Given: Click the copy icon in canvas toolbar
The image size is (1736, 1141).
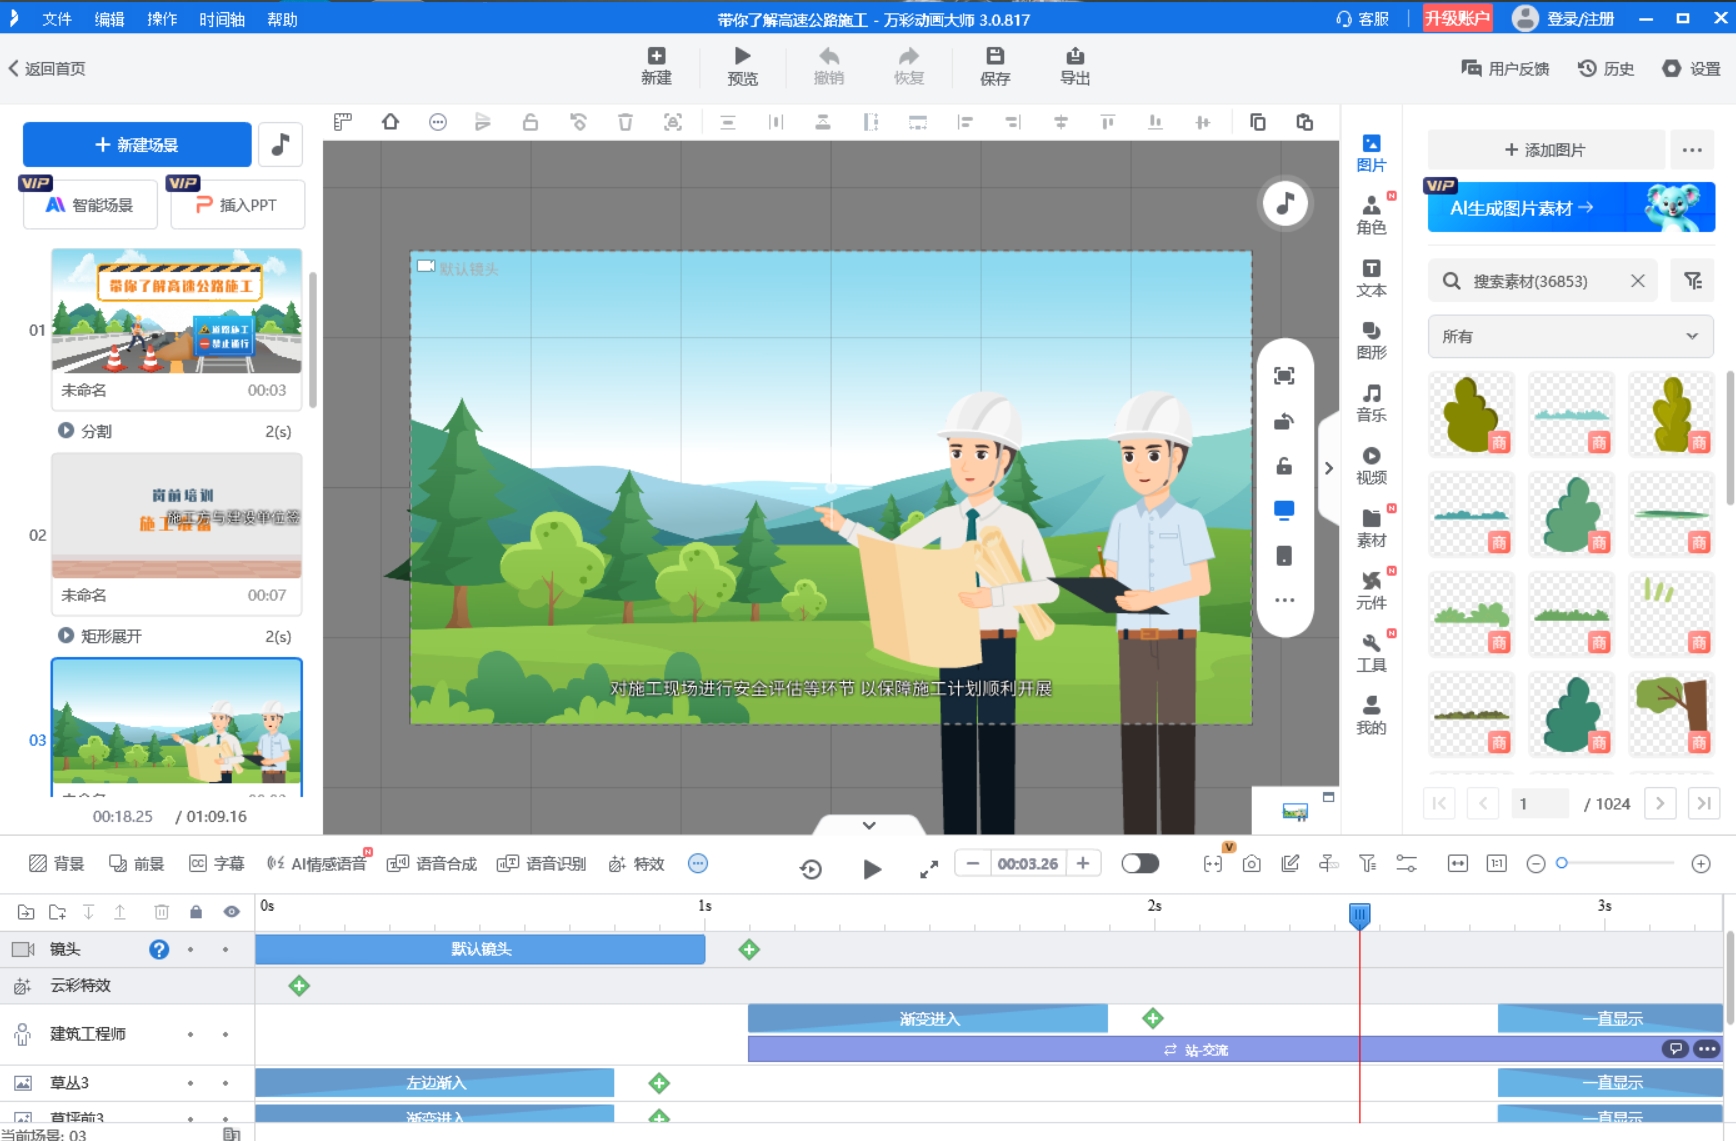Looking at the screenshot, I should [1257, 122].
